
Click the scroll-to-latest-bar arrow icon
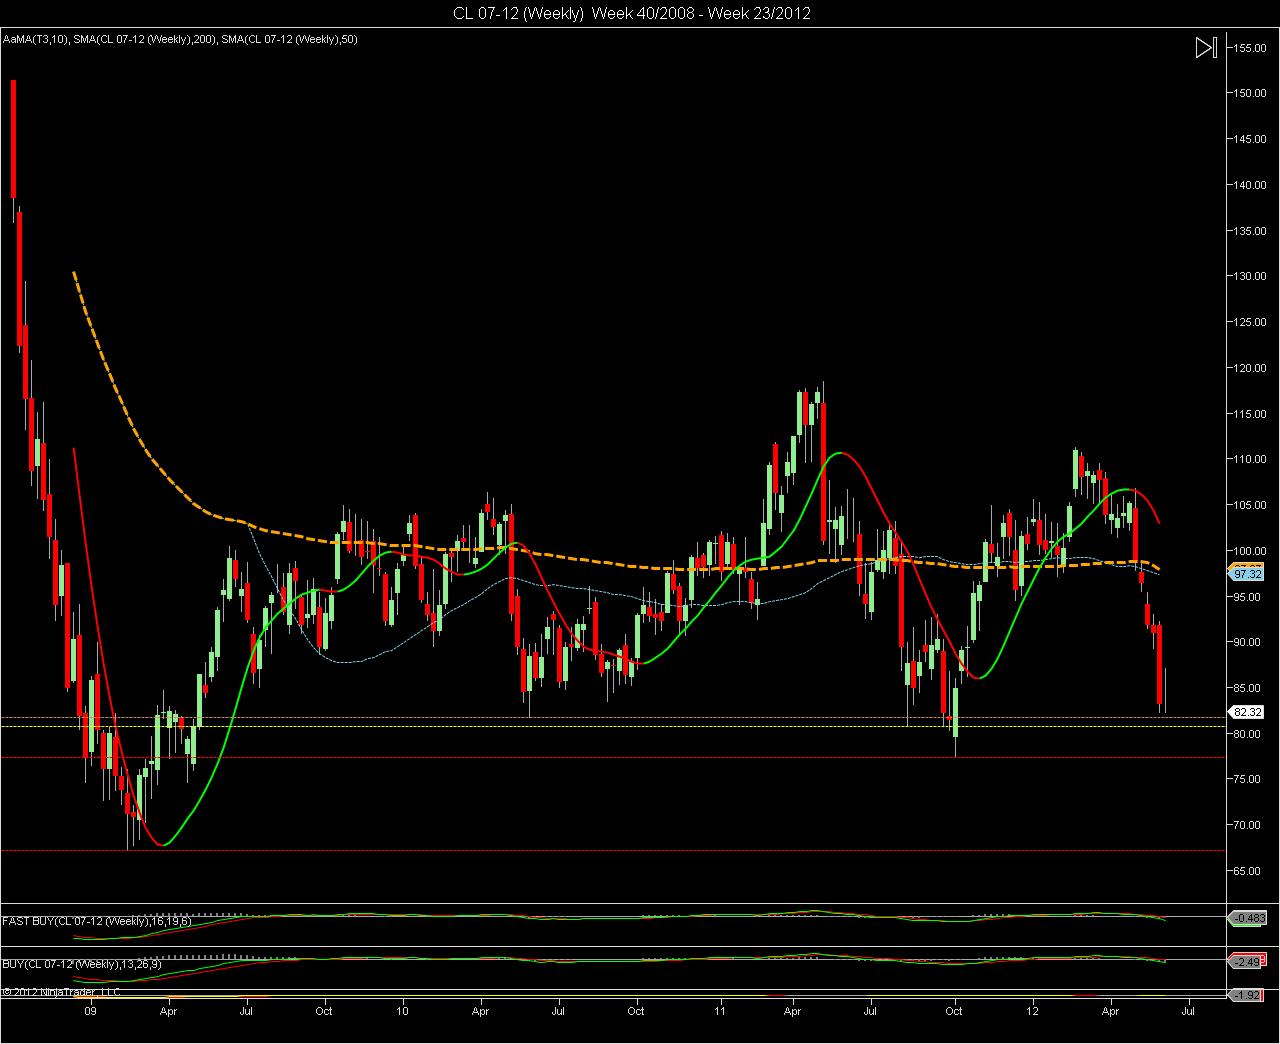click(1206, 48)
